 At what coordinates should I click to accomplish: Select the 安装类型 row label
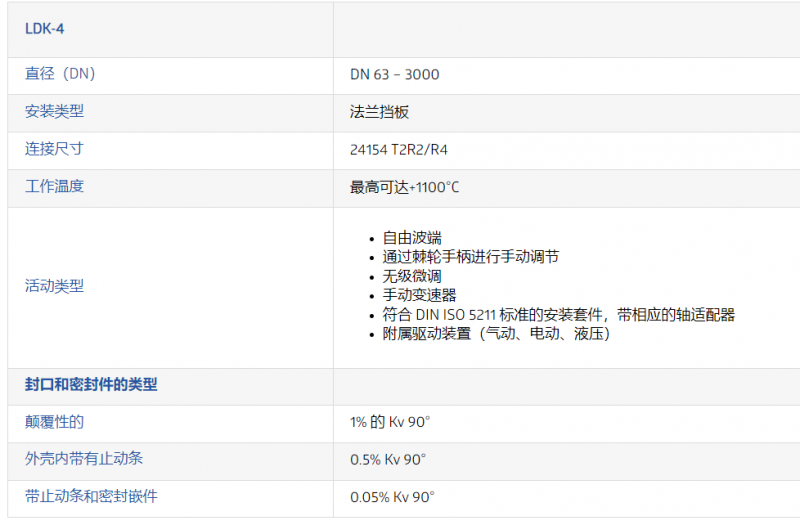point(54,111)
